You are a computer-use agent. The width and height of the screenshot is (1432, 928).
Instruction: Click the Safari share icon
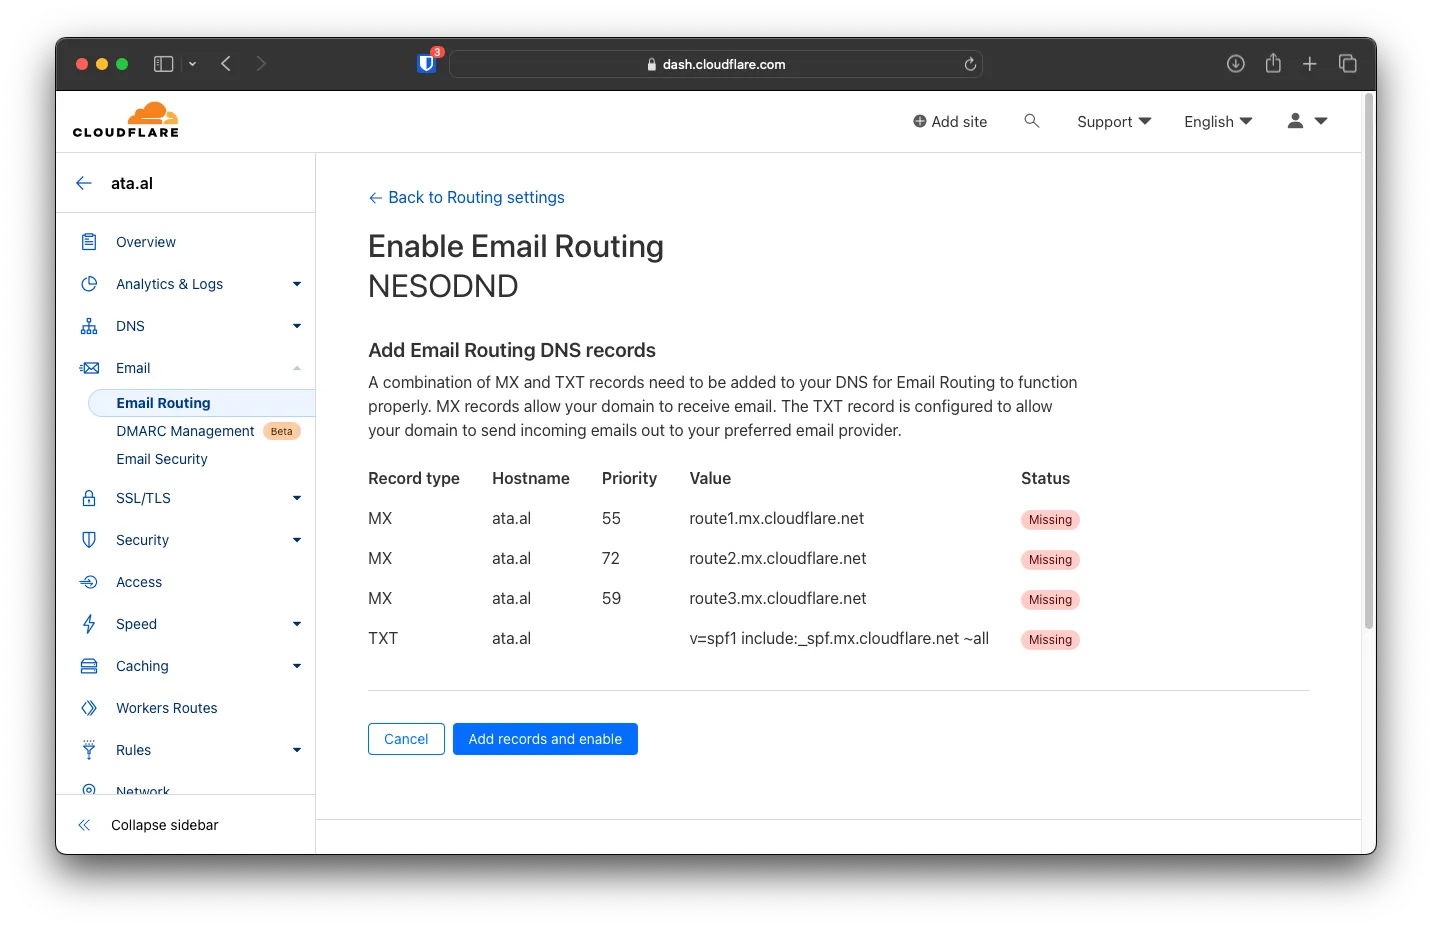[1273, 63]
